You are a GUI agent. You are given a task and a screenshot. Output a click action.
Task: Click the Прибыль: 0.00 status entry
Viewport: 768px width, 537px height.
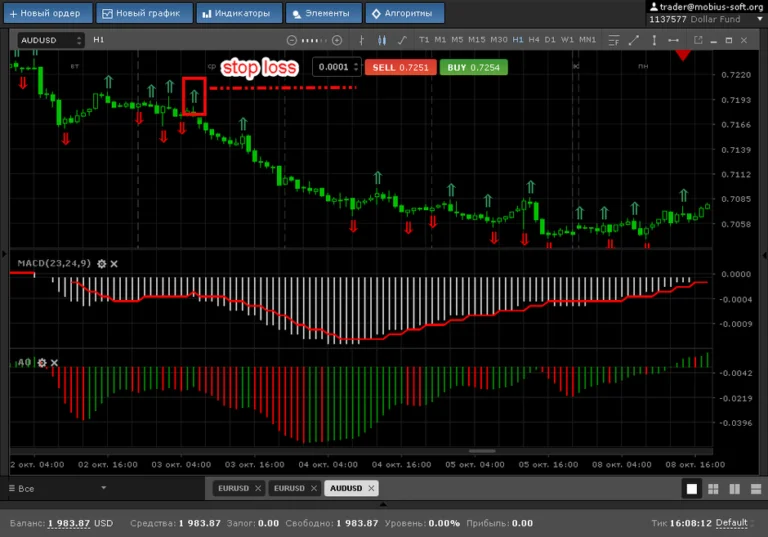[500, 523]
